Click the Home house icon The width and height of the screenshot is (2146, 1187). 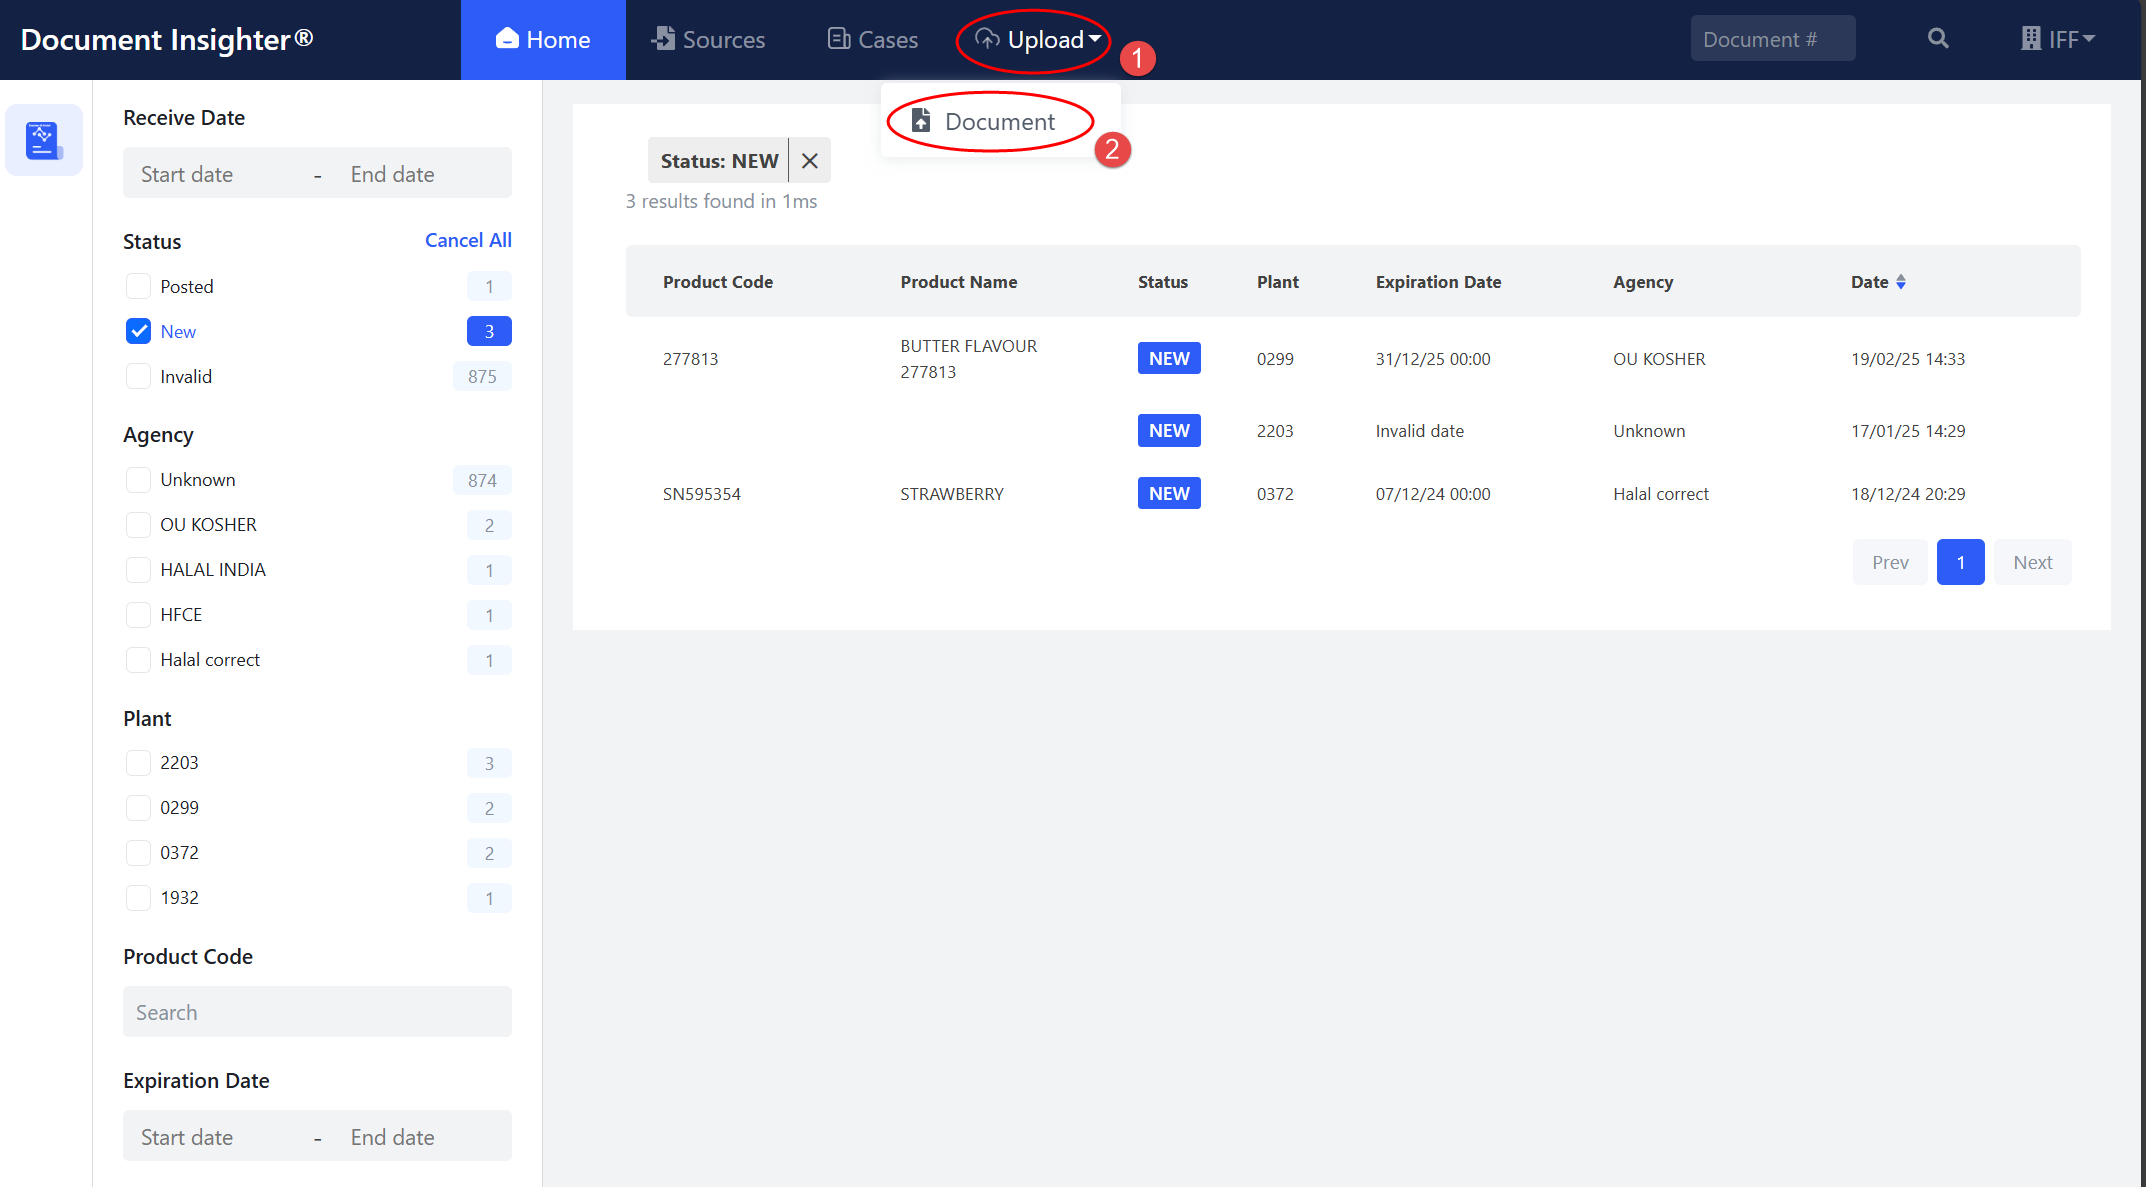pos(507,39)
